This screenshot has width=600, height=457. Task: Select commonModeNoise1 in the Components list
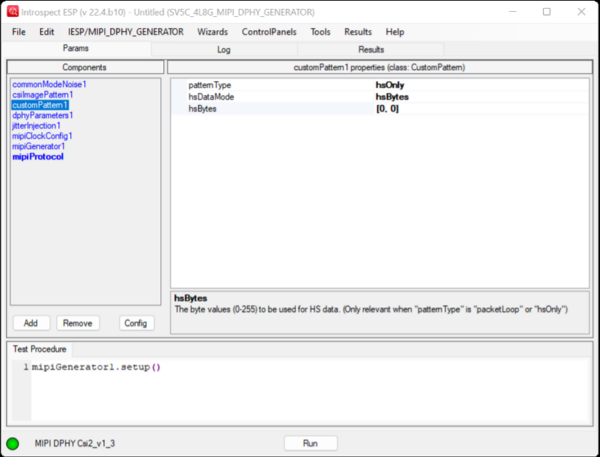coord(49,84)
